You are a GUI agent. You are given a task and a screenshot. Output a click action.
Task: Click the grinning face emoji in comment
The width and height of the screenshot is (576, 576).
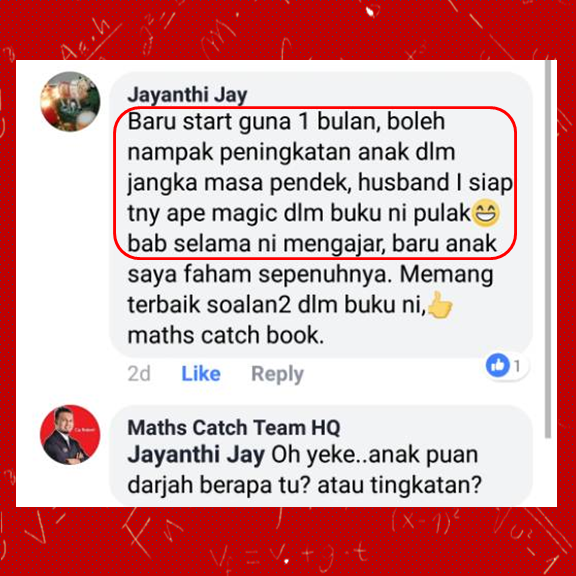pyautogui.click(x=485, y=213)
